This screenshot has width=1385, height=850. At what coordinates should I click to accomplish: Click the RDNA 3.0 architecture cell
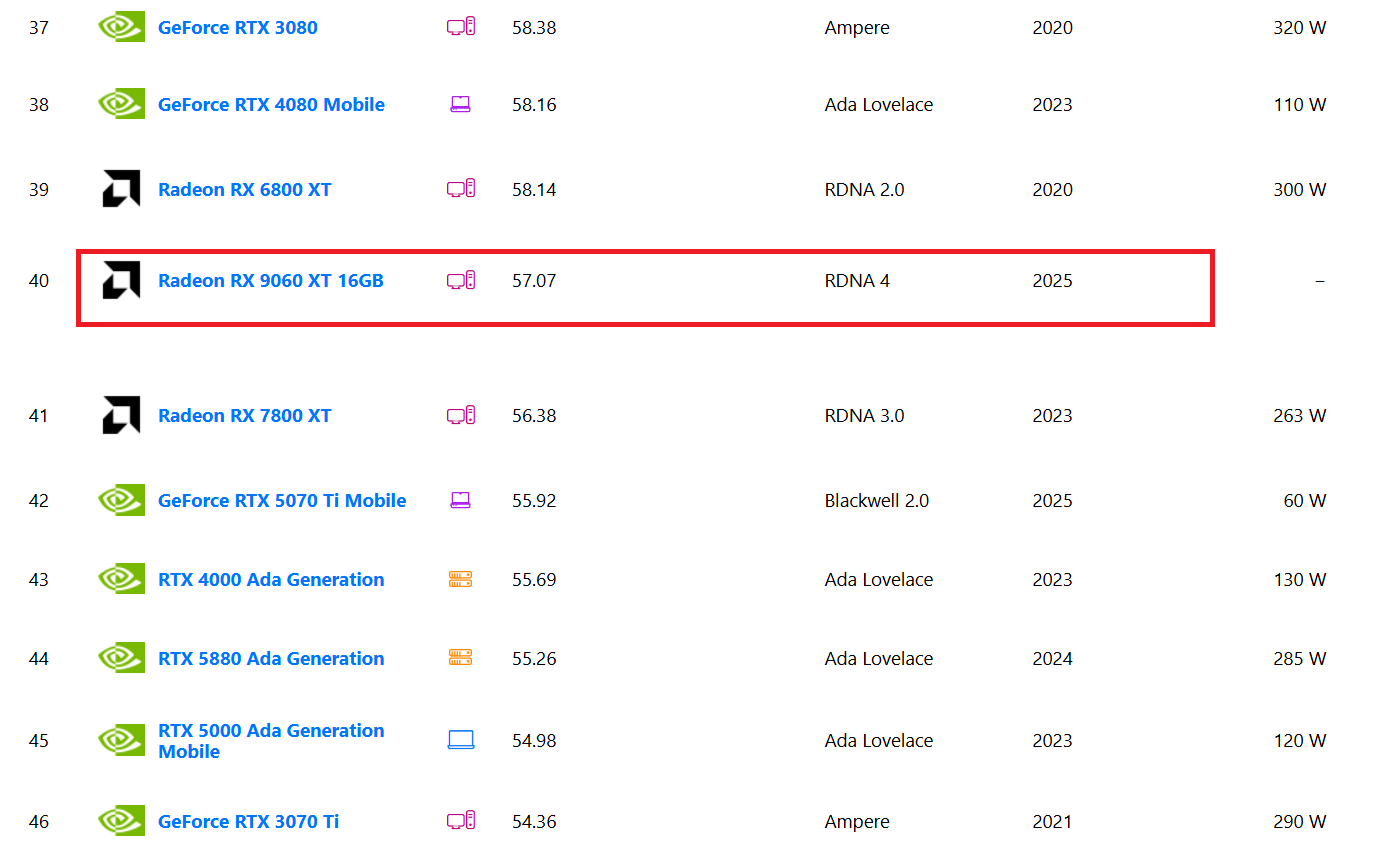(x=864, y=416)
